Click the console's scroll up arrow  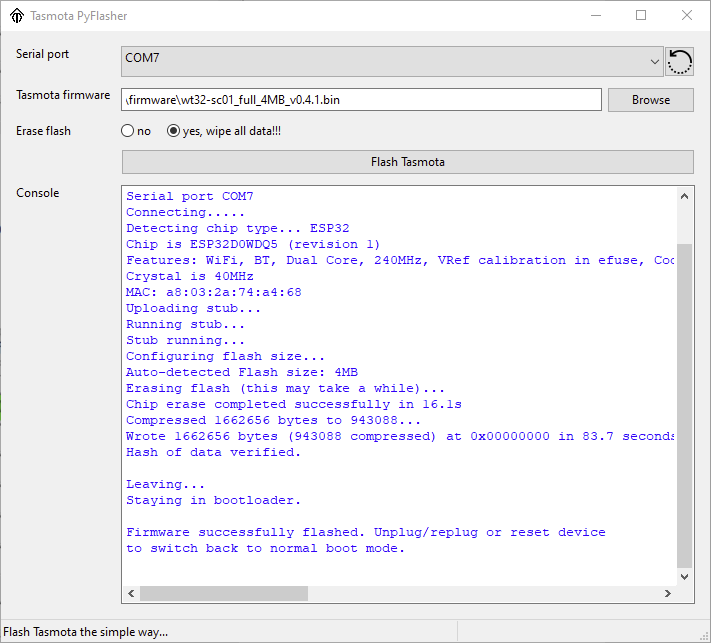[x=684, y=196]
